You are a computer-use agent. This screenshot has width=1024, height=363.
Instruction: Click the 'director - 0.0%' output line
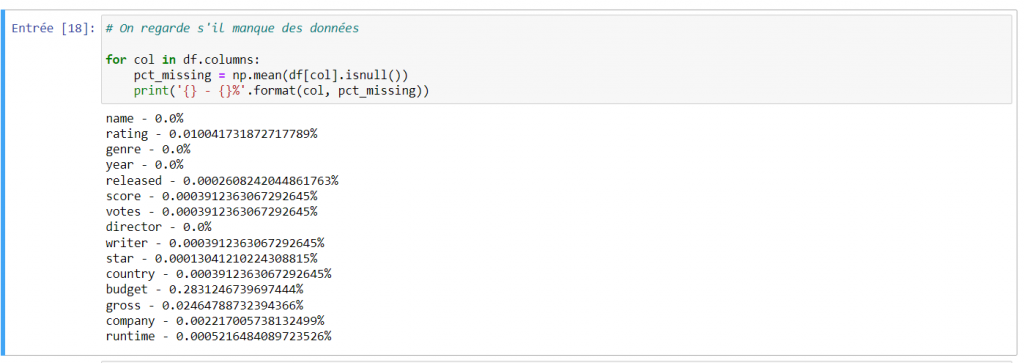[x=159, y=227]
